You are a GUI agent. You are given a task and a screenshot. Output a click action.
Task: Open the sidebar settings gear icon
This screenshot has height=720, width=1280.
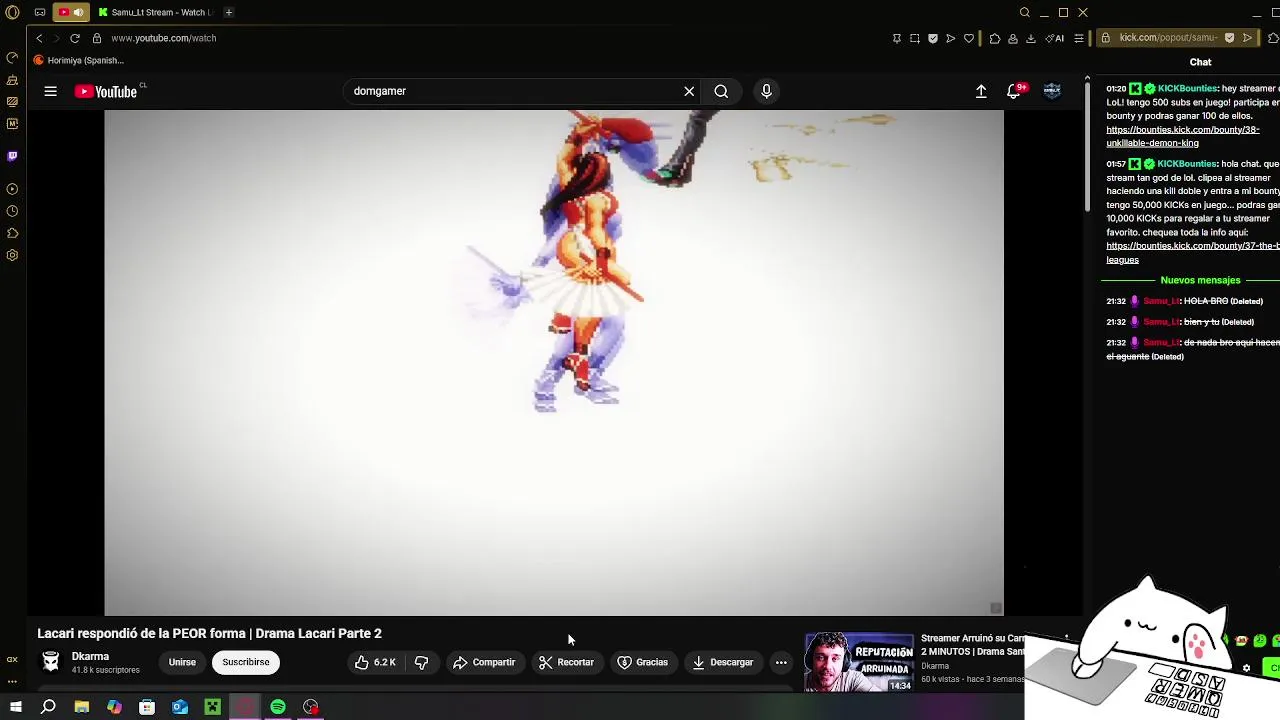(12, 255)
